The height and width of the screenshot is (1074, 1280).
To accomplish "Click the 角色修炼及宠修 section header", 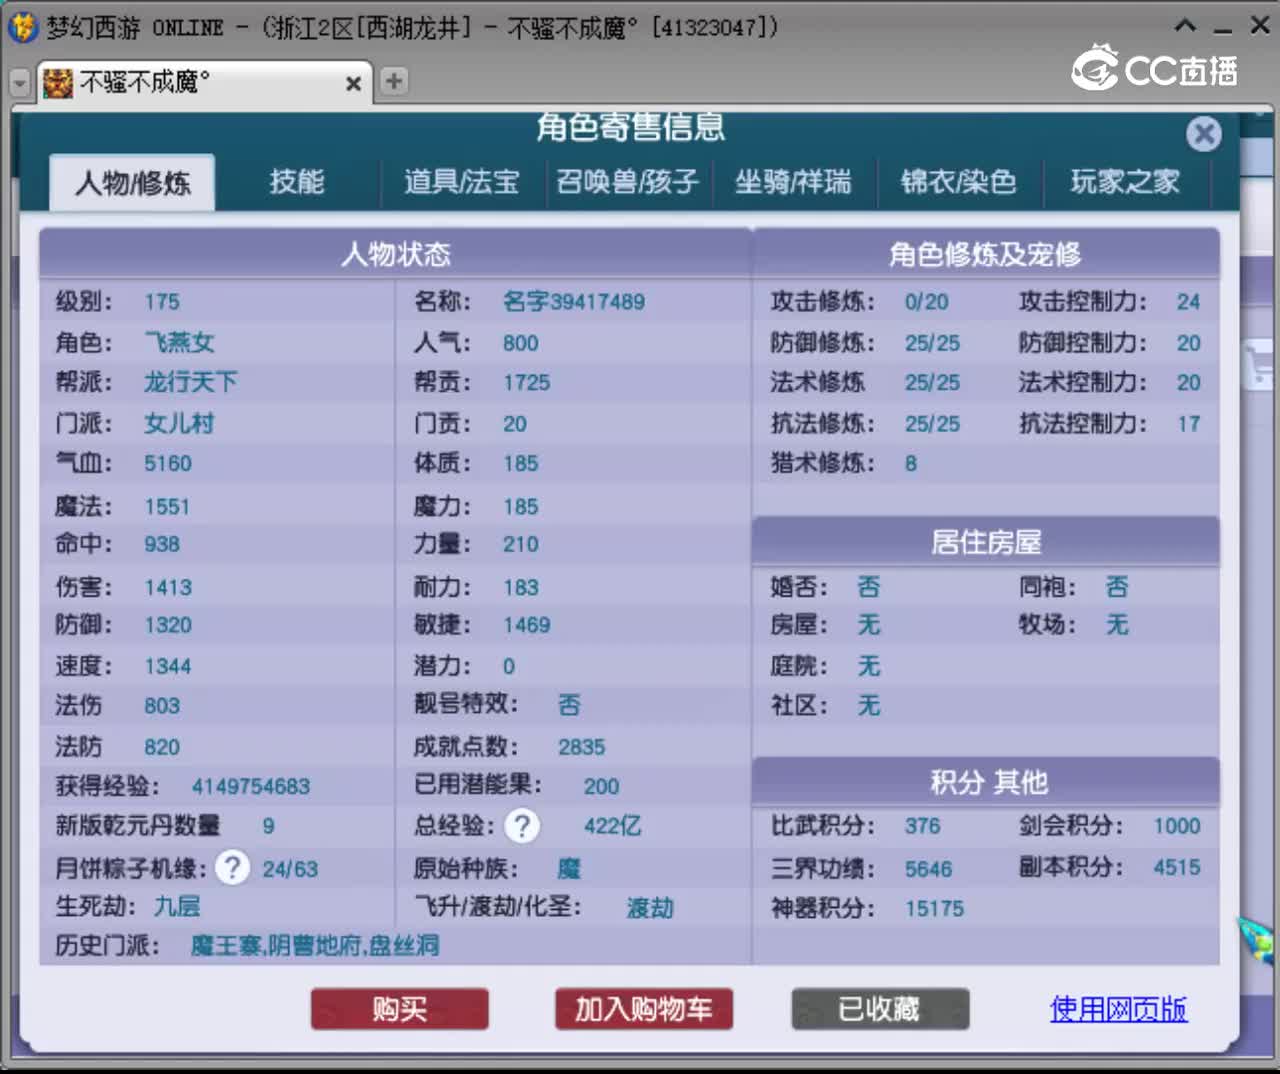I will click(x=986, y=254).
